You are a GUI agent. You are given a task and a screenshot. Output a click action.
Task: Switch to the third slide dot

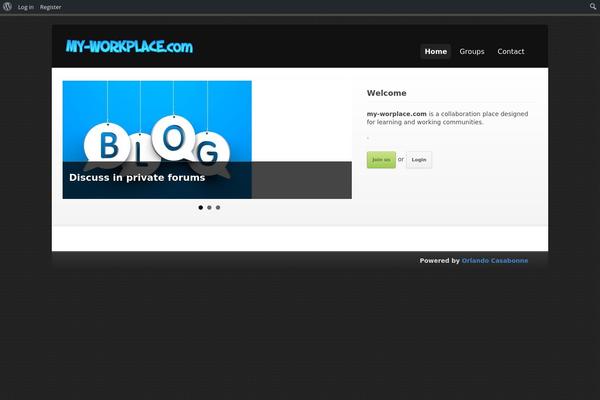(218, 207)
